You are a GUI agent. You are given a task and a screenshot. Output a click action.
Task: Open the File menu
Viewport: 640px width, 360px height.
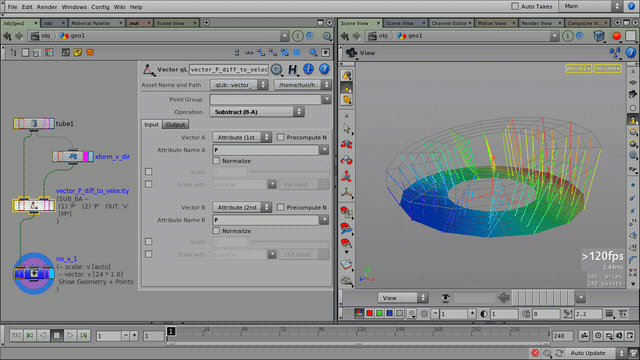coord(13,7)
